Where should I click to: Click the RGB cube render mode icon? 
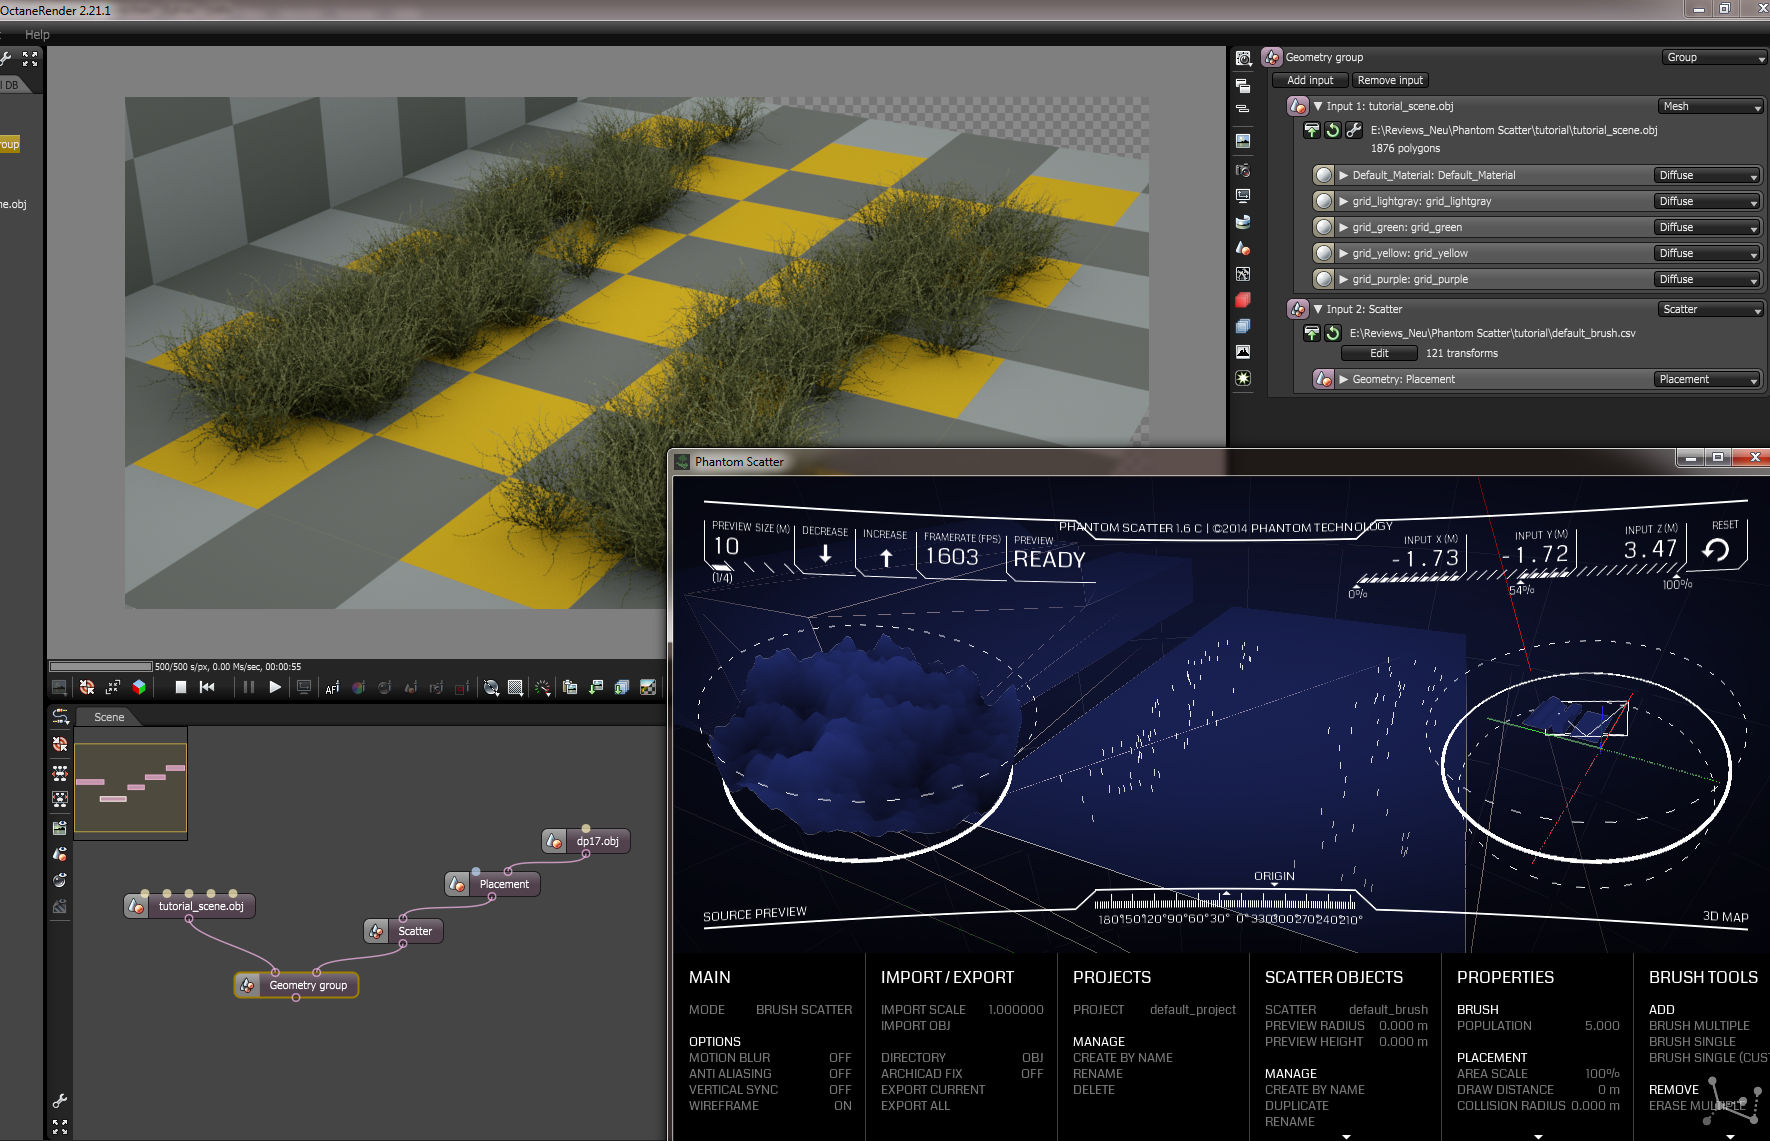pos(139,687)
